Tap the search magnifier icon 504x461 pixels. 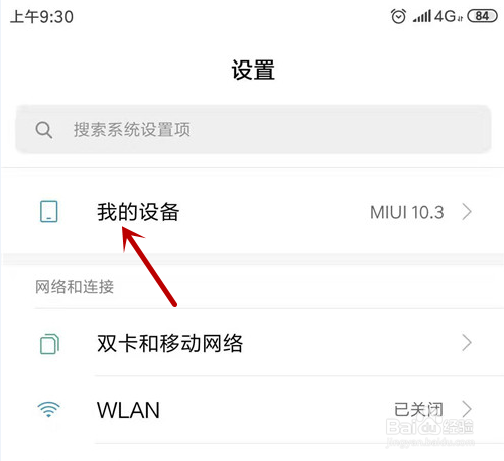pyautogui.click(x=44, y=130)
